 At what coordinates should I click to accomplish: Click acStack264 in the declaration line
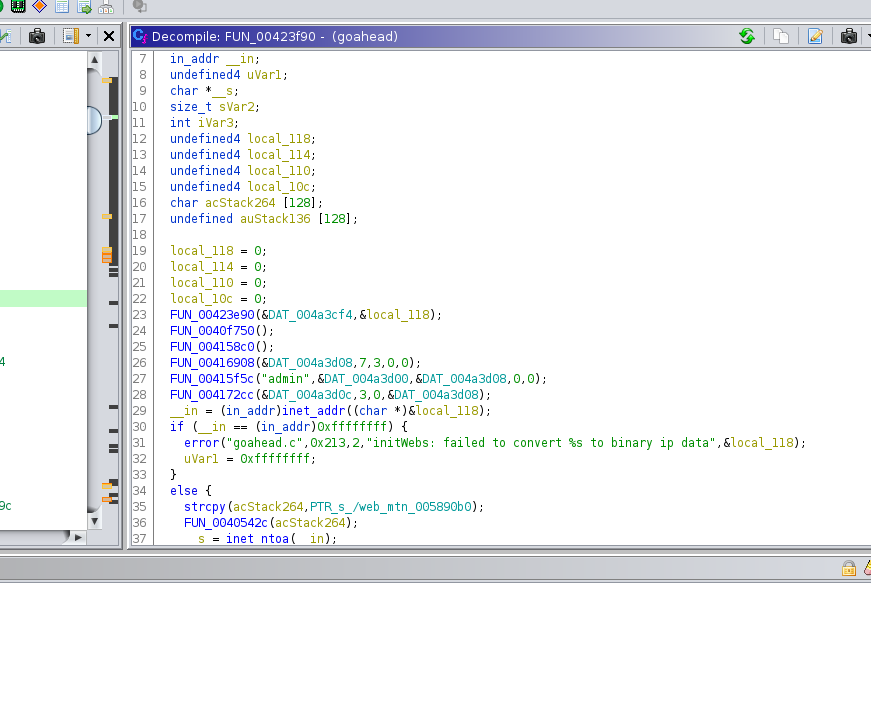point(240,203)
